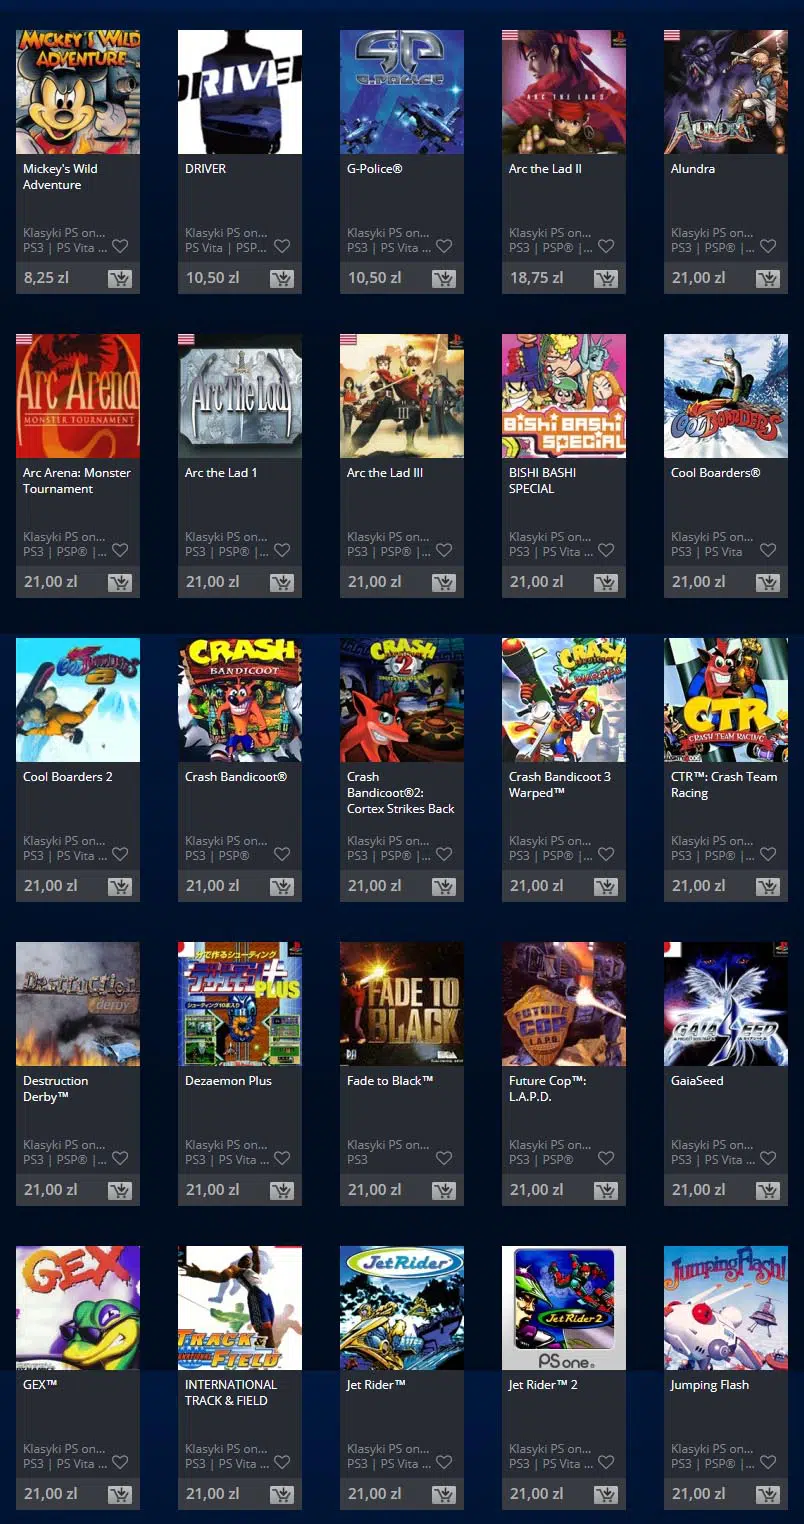Add Jumping Flash to cart
The height and width of the screenshot is (1524, 804).
[x=768, y=1495]
